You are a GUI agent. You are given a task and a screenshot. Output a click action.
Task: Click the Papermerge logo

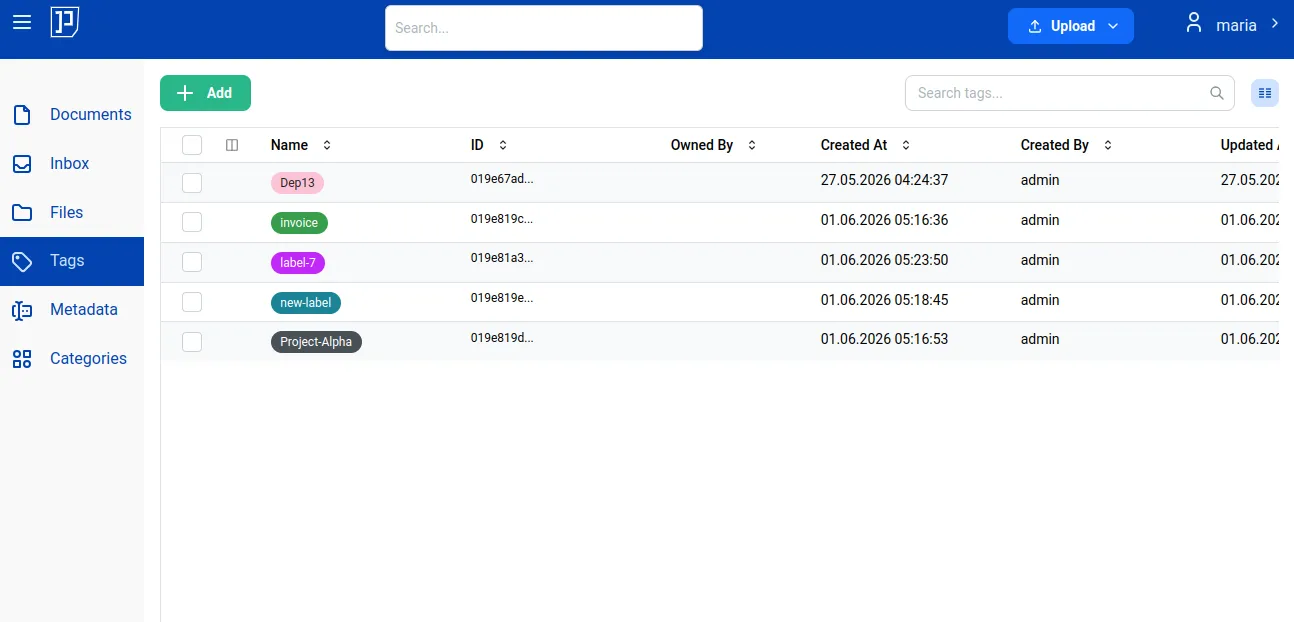point(65,22)
